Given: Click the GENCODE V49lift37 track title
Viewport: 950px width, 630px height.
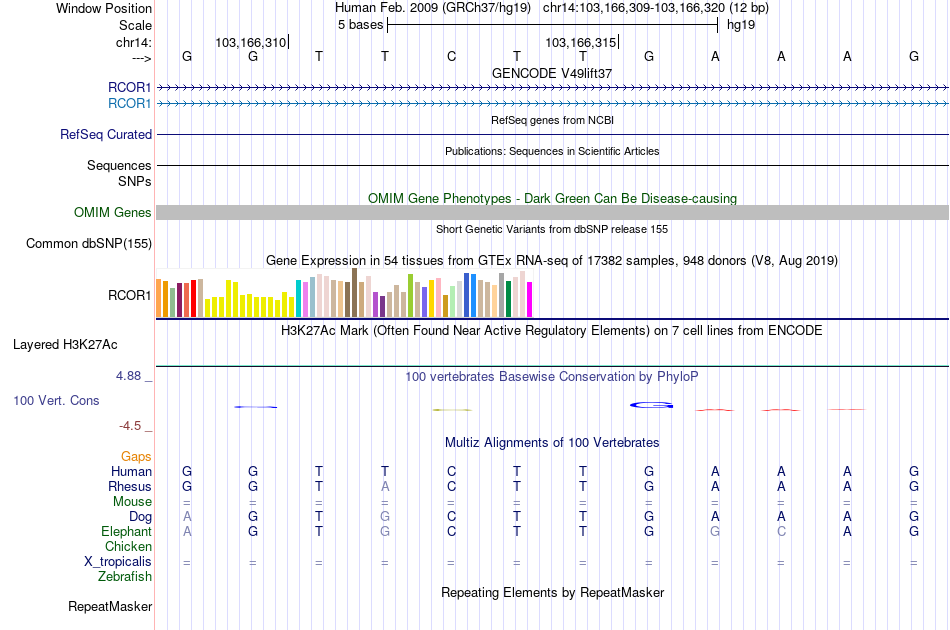Looking at the screenshot, I should click(552, 73).
